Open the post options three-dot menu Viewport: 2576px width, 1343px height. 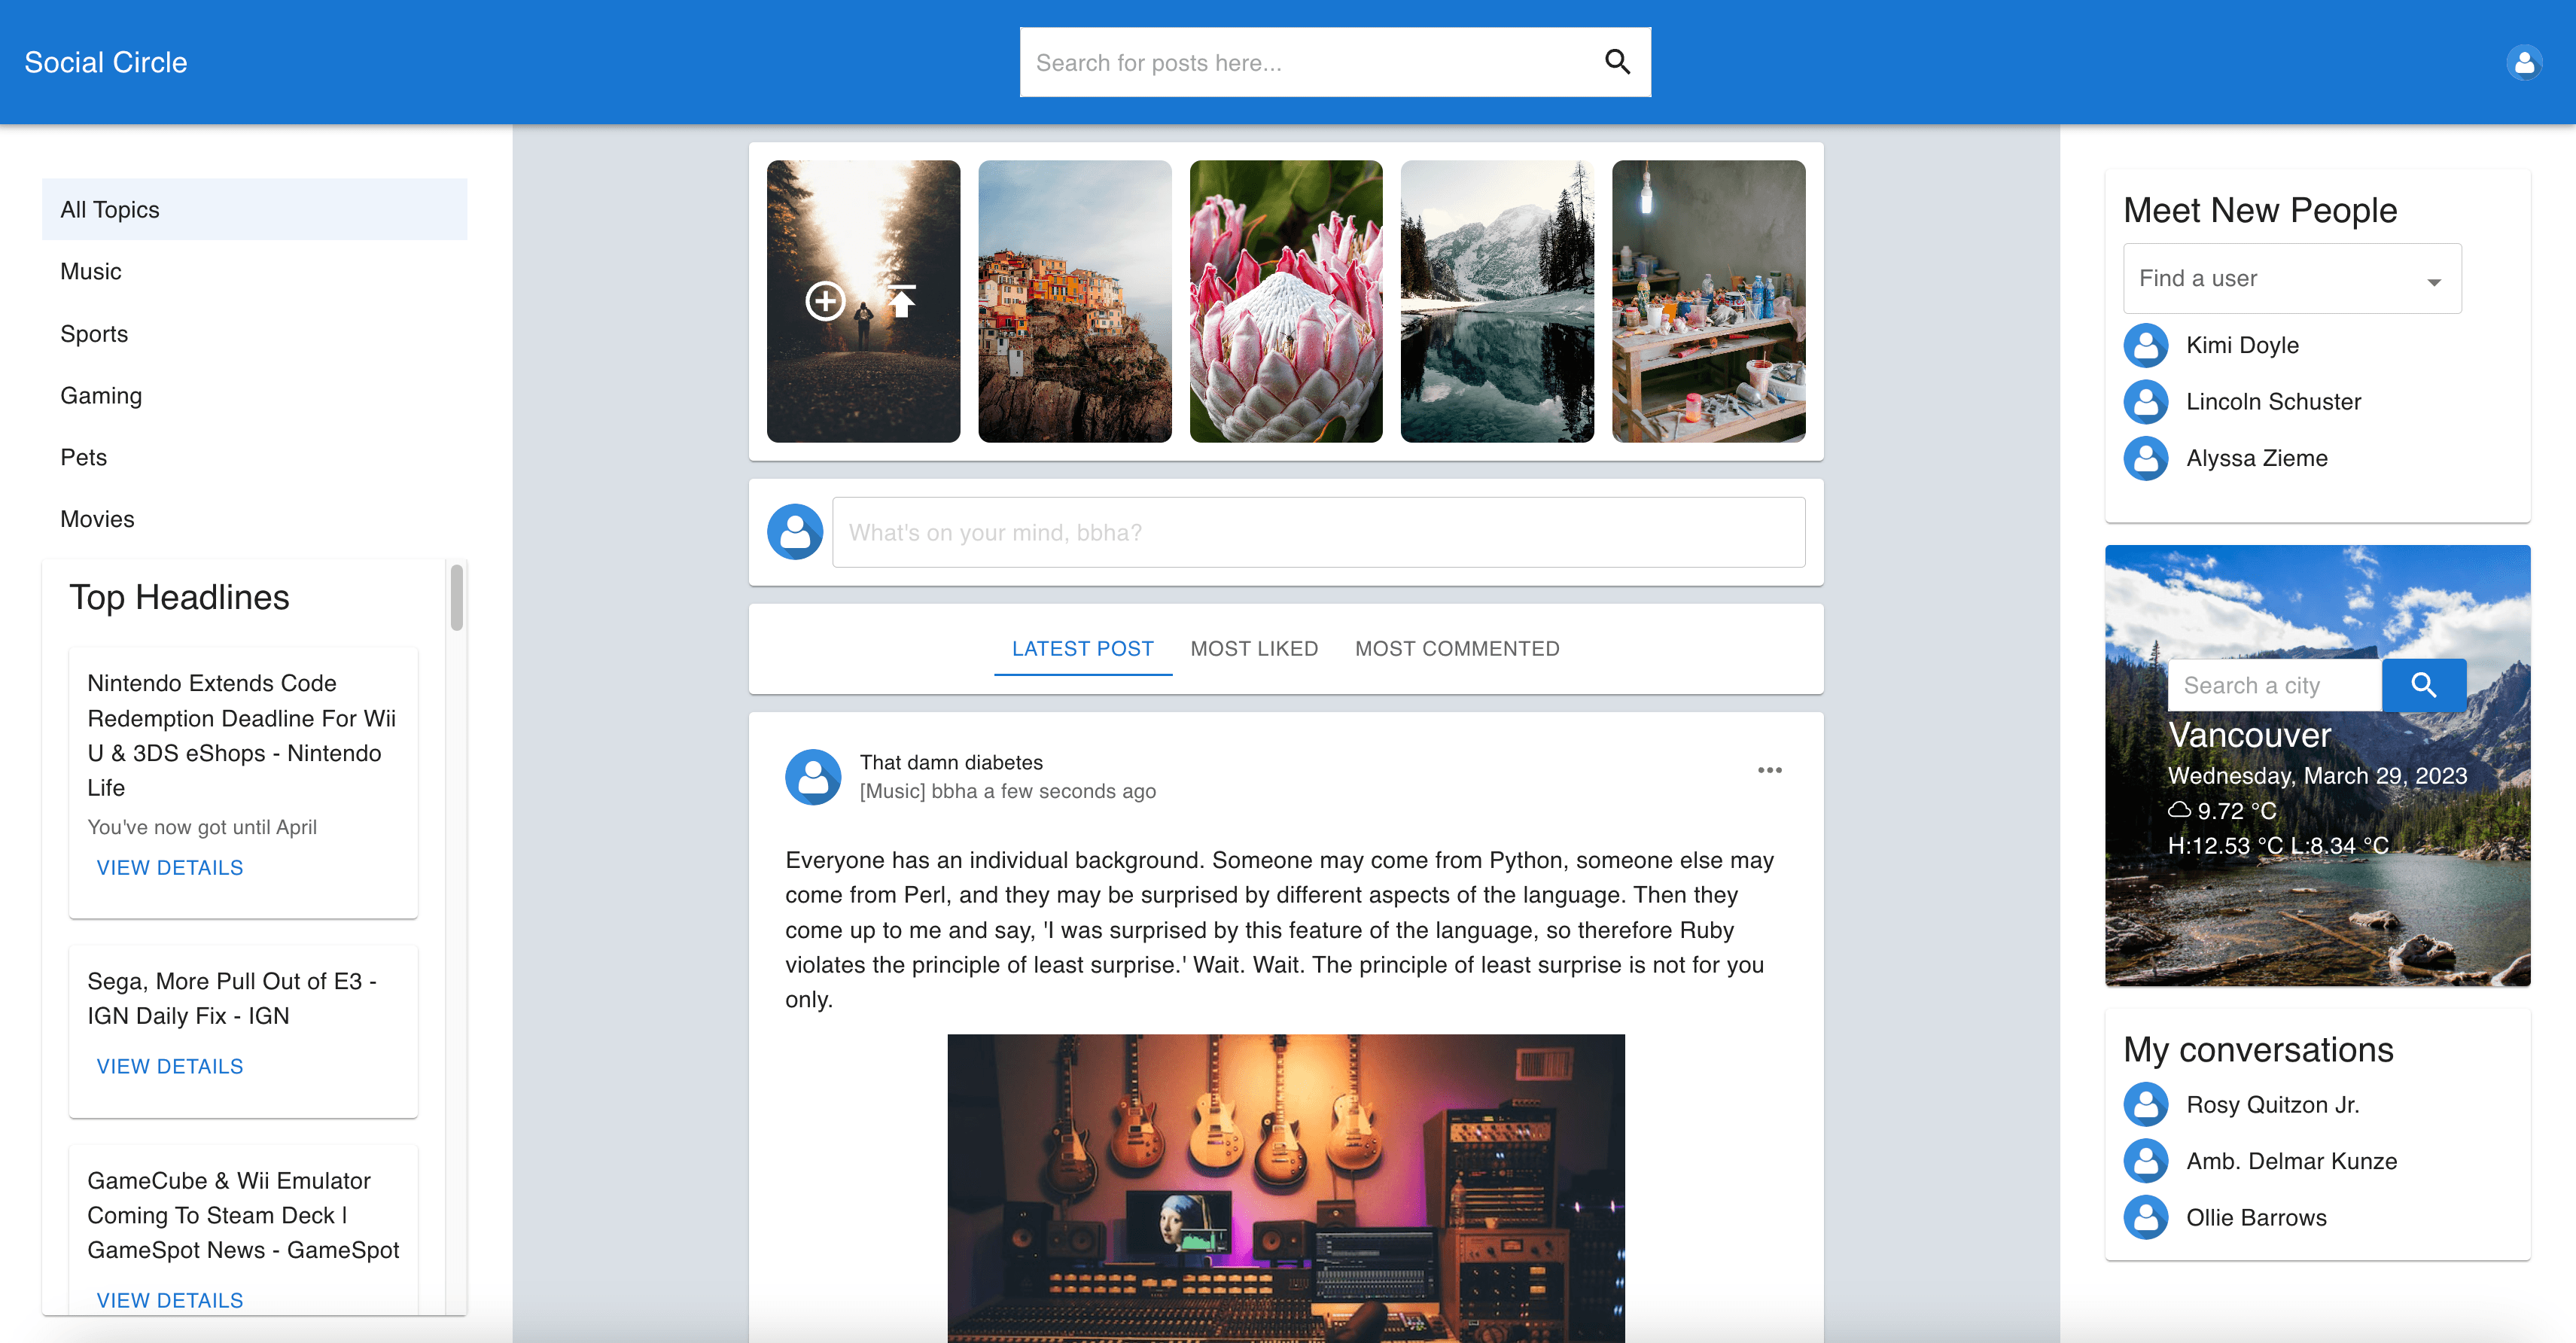click(x=1769, y=770)
